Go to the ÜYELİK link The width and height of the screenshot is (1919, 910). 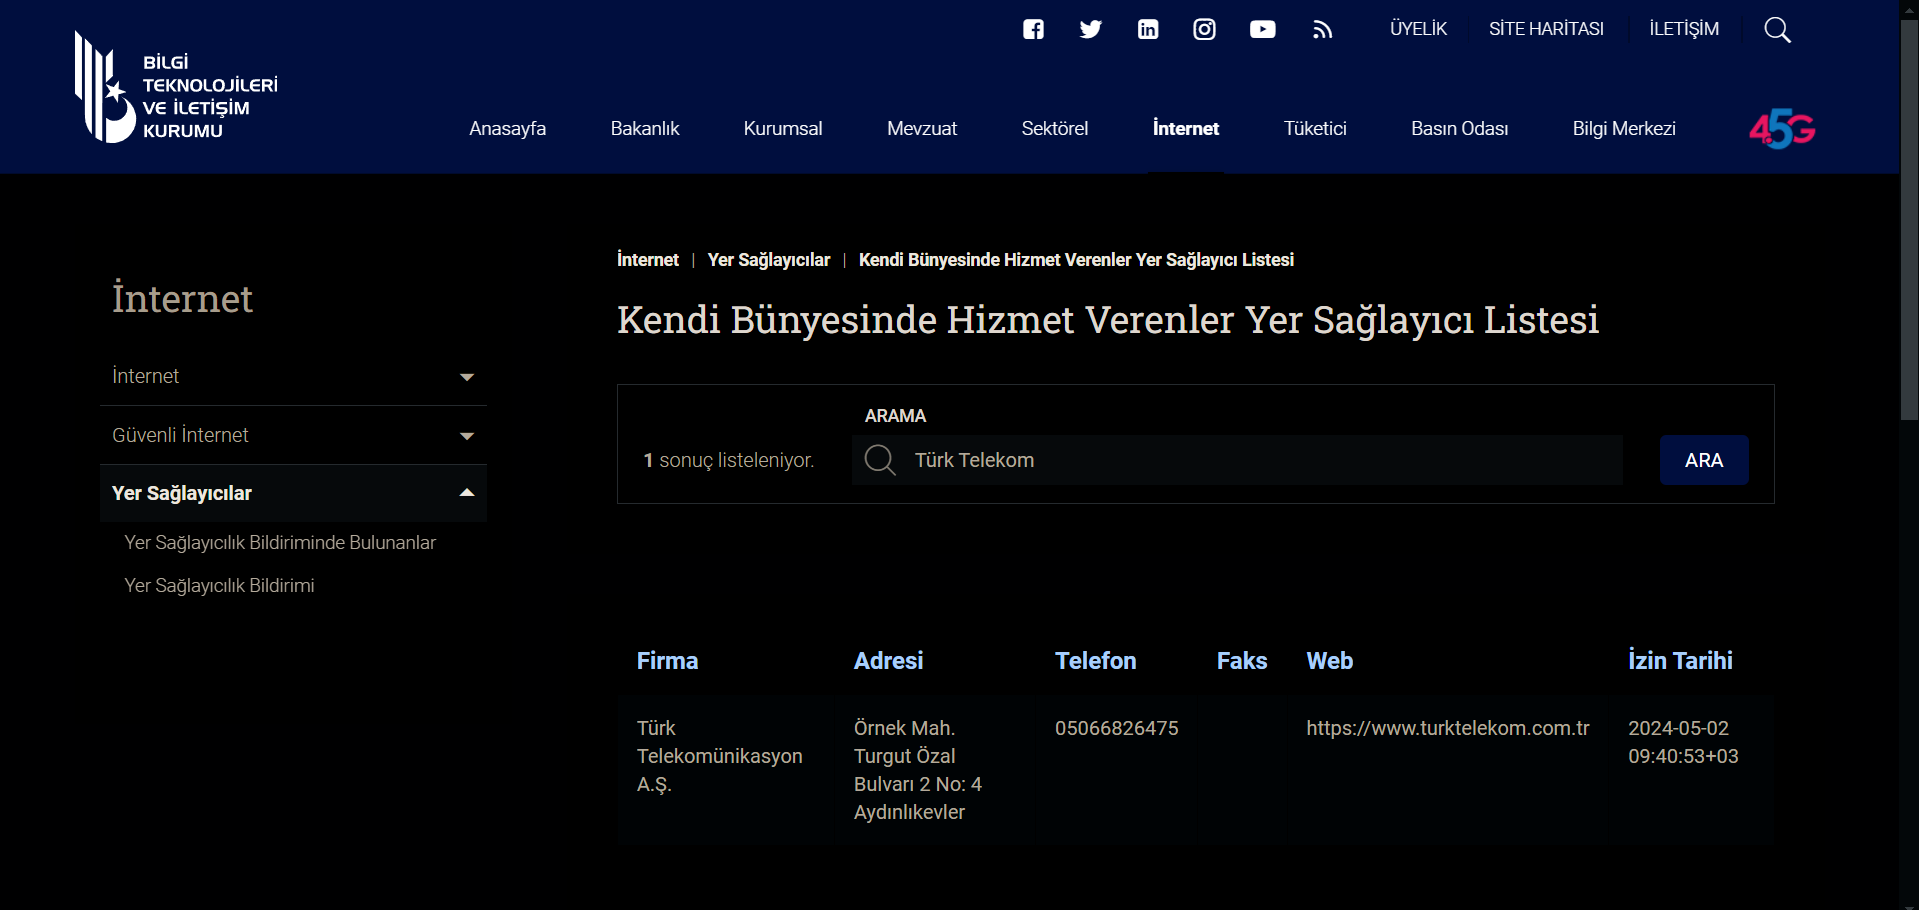(1418, 29)
